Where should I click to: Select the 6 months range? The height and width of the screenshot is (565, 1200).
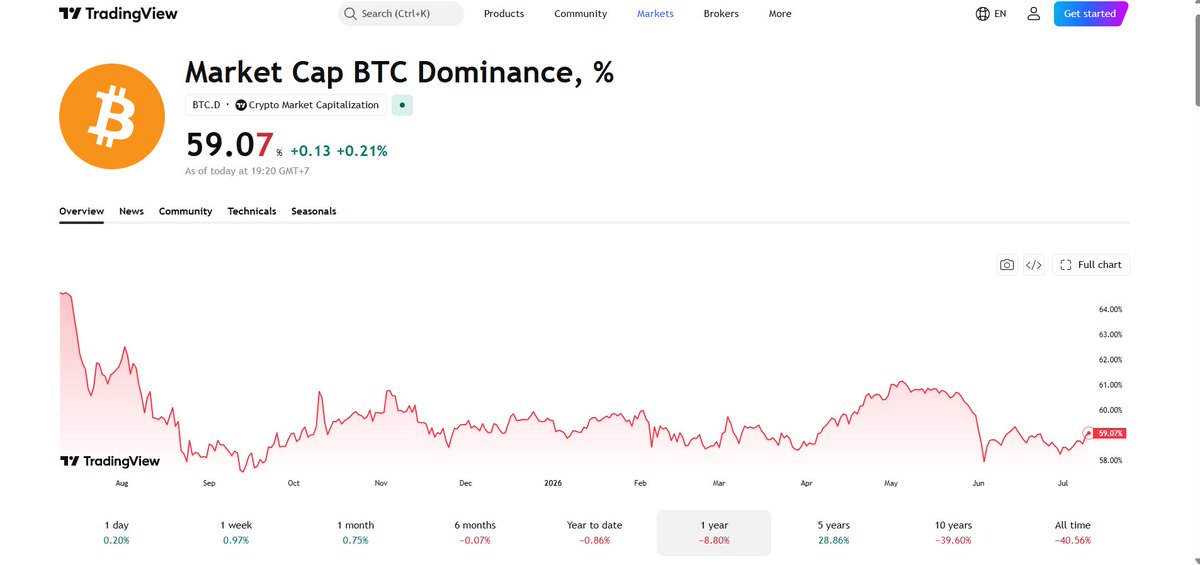(x=474, y=532)
